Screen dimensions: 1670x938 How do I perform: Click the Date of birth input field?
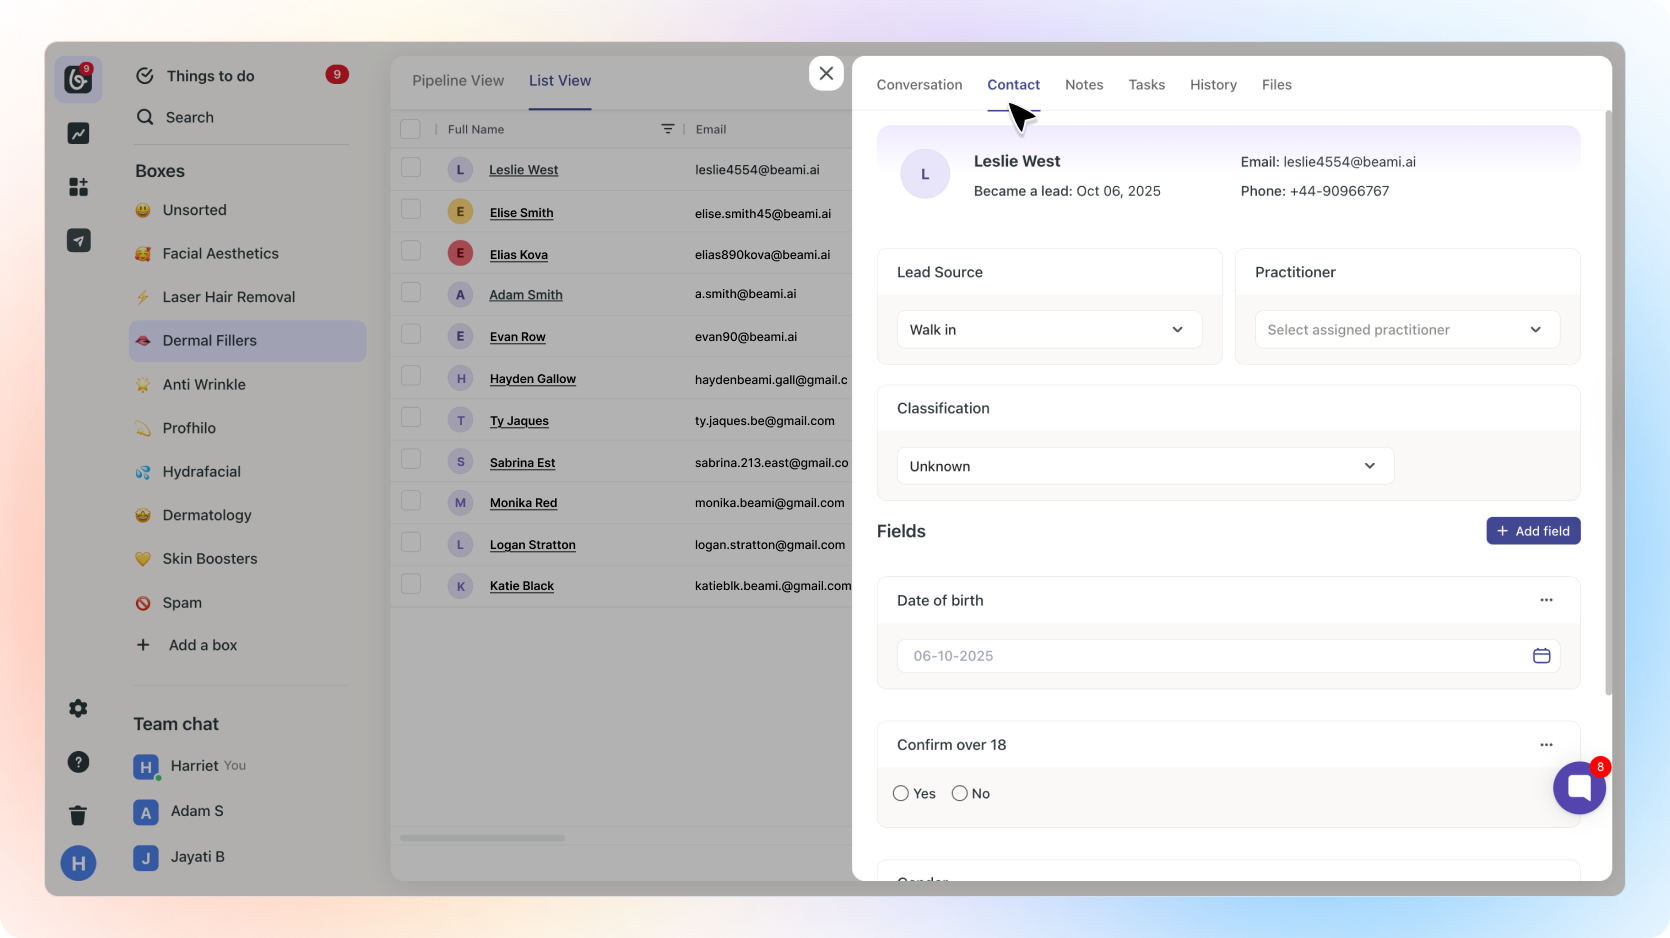(x=1228, y=656)
